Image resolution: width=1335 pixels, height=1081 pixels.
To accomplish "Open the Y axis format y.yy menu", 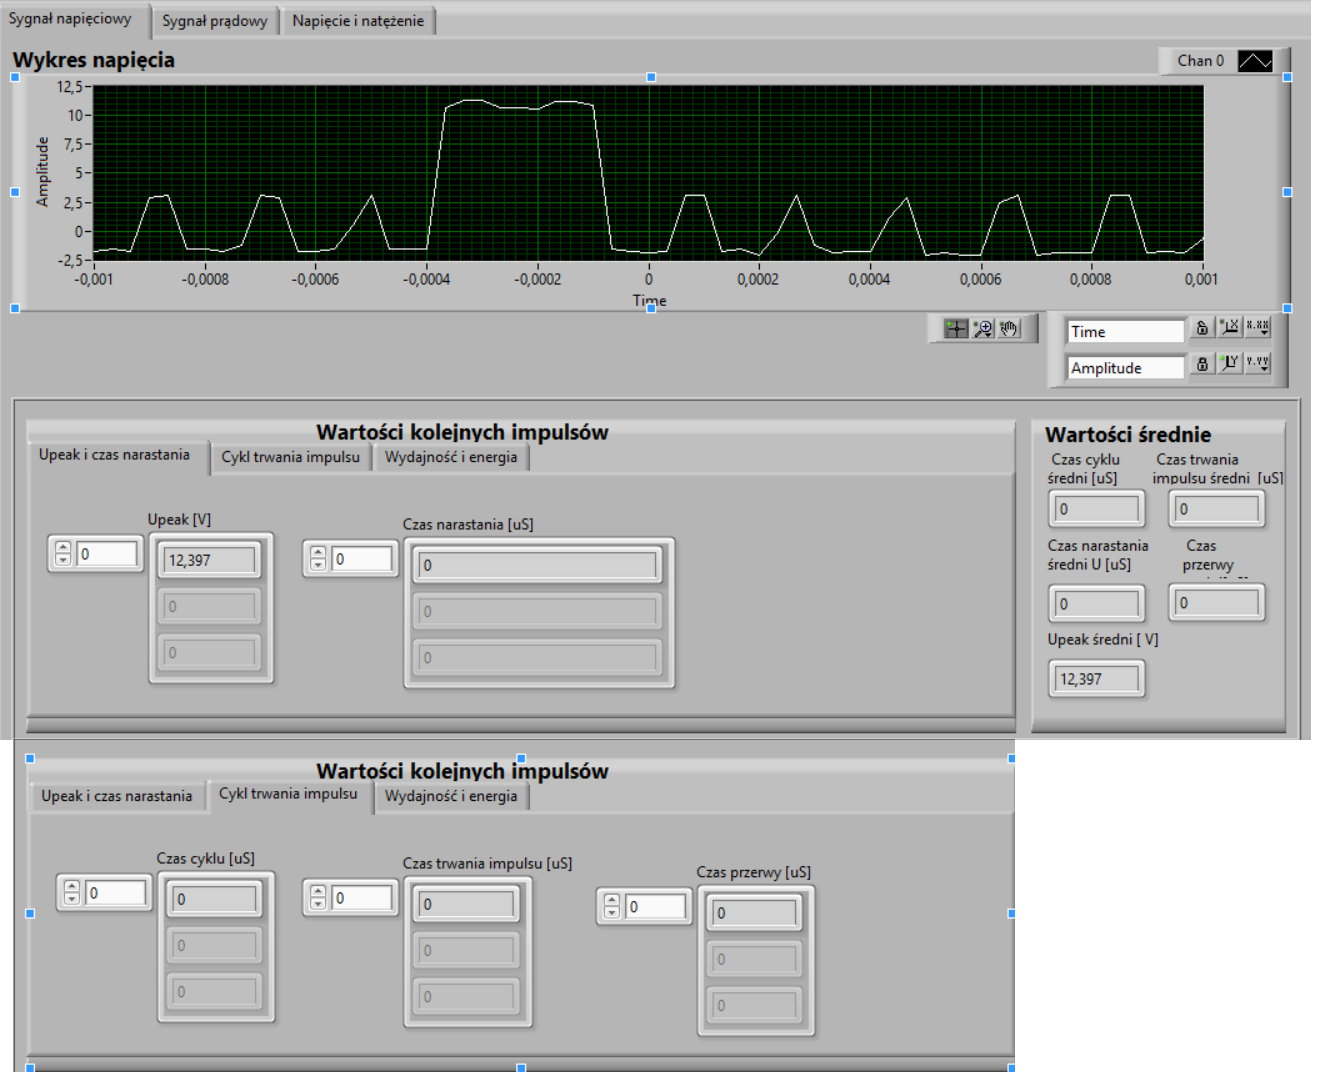I will tap(1258, 363).
